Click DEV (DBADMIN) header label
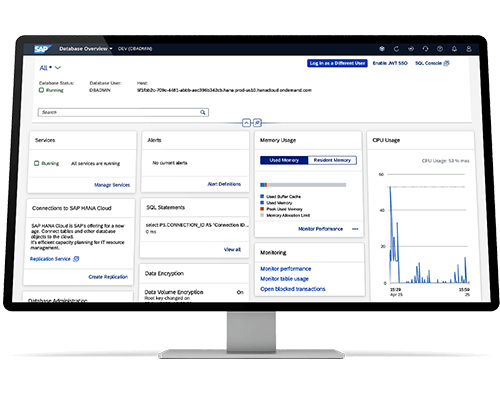The image size is (500, 393). (135, 49)
